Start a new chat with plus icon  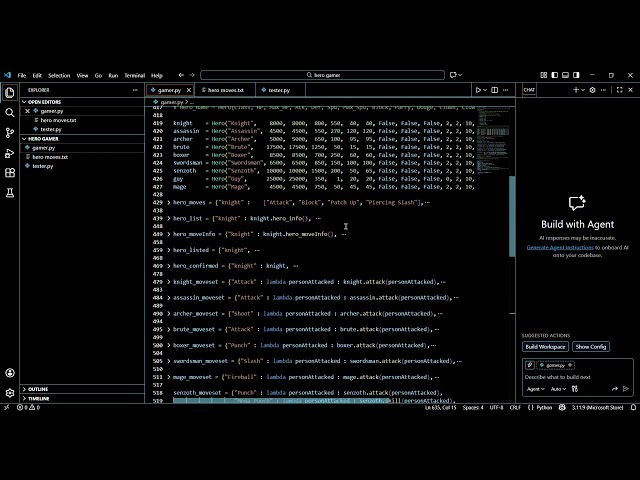click(x=576, y=90)
